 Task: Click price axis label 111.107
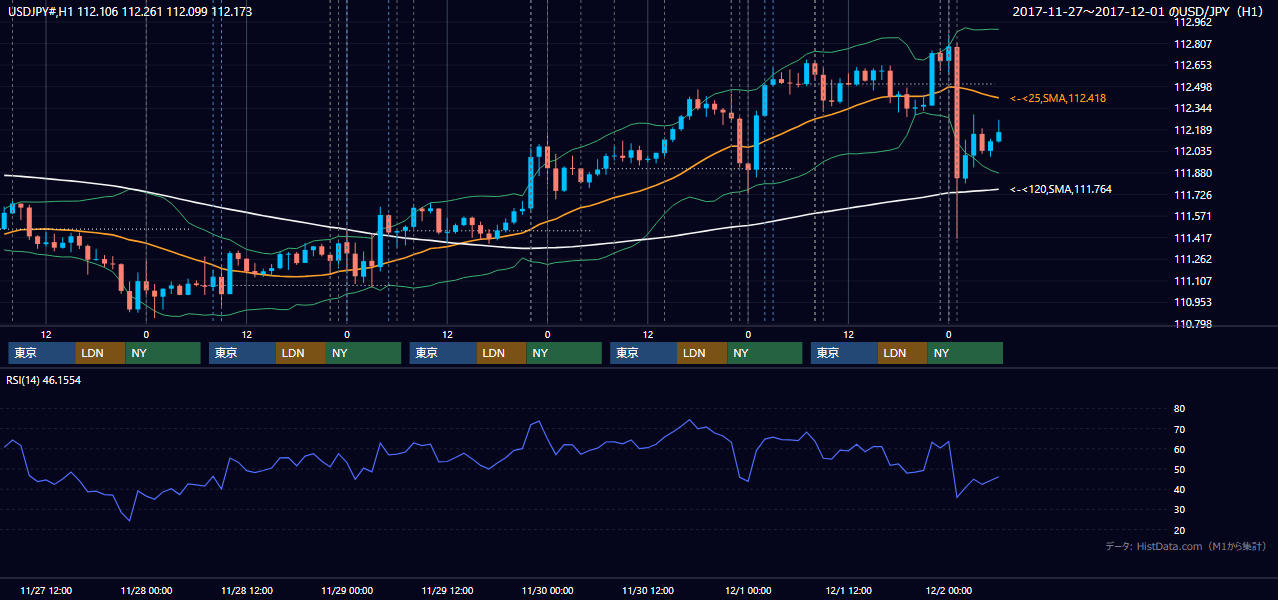coord(1192,281)
